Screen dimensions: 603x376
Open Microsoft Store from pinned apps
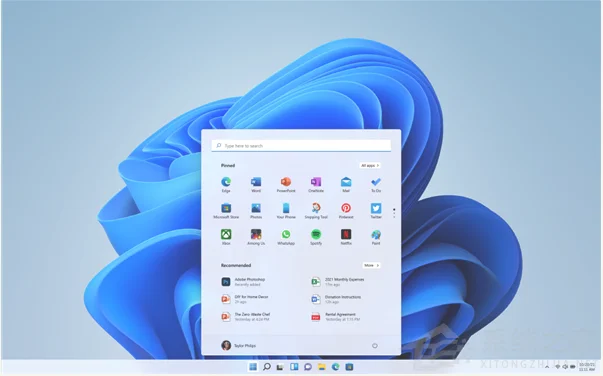[226, 211]
